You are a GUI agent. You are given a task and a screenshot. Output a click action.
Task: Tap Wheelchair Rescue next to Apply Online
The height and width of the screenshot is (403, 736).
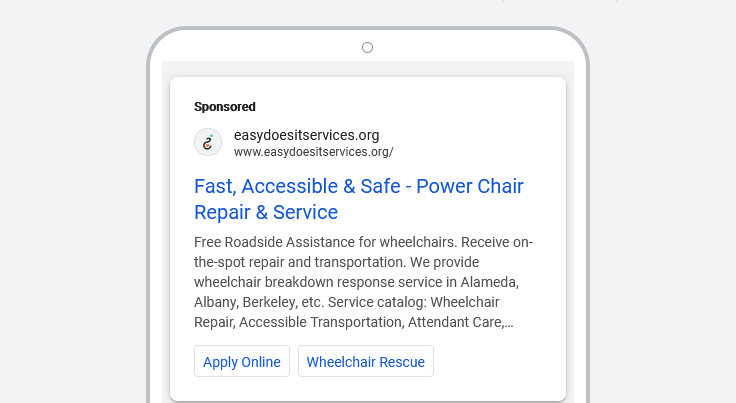[366, 362]
